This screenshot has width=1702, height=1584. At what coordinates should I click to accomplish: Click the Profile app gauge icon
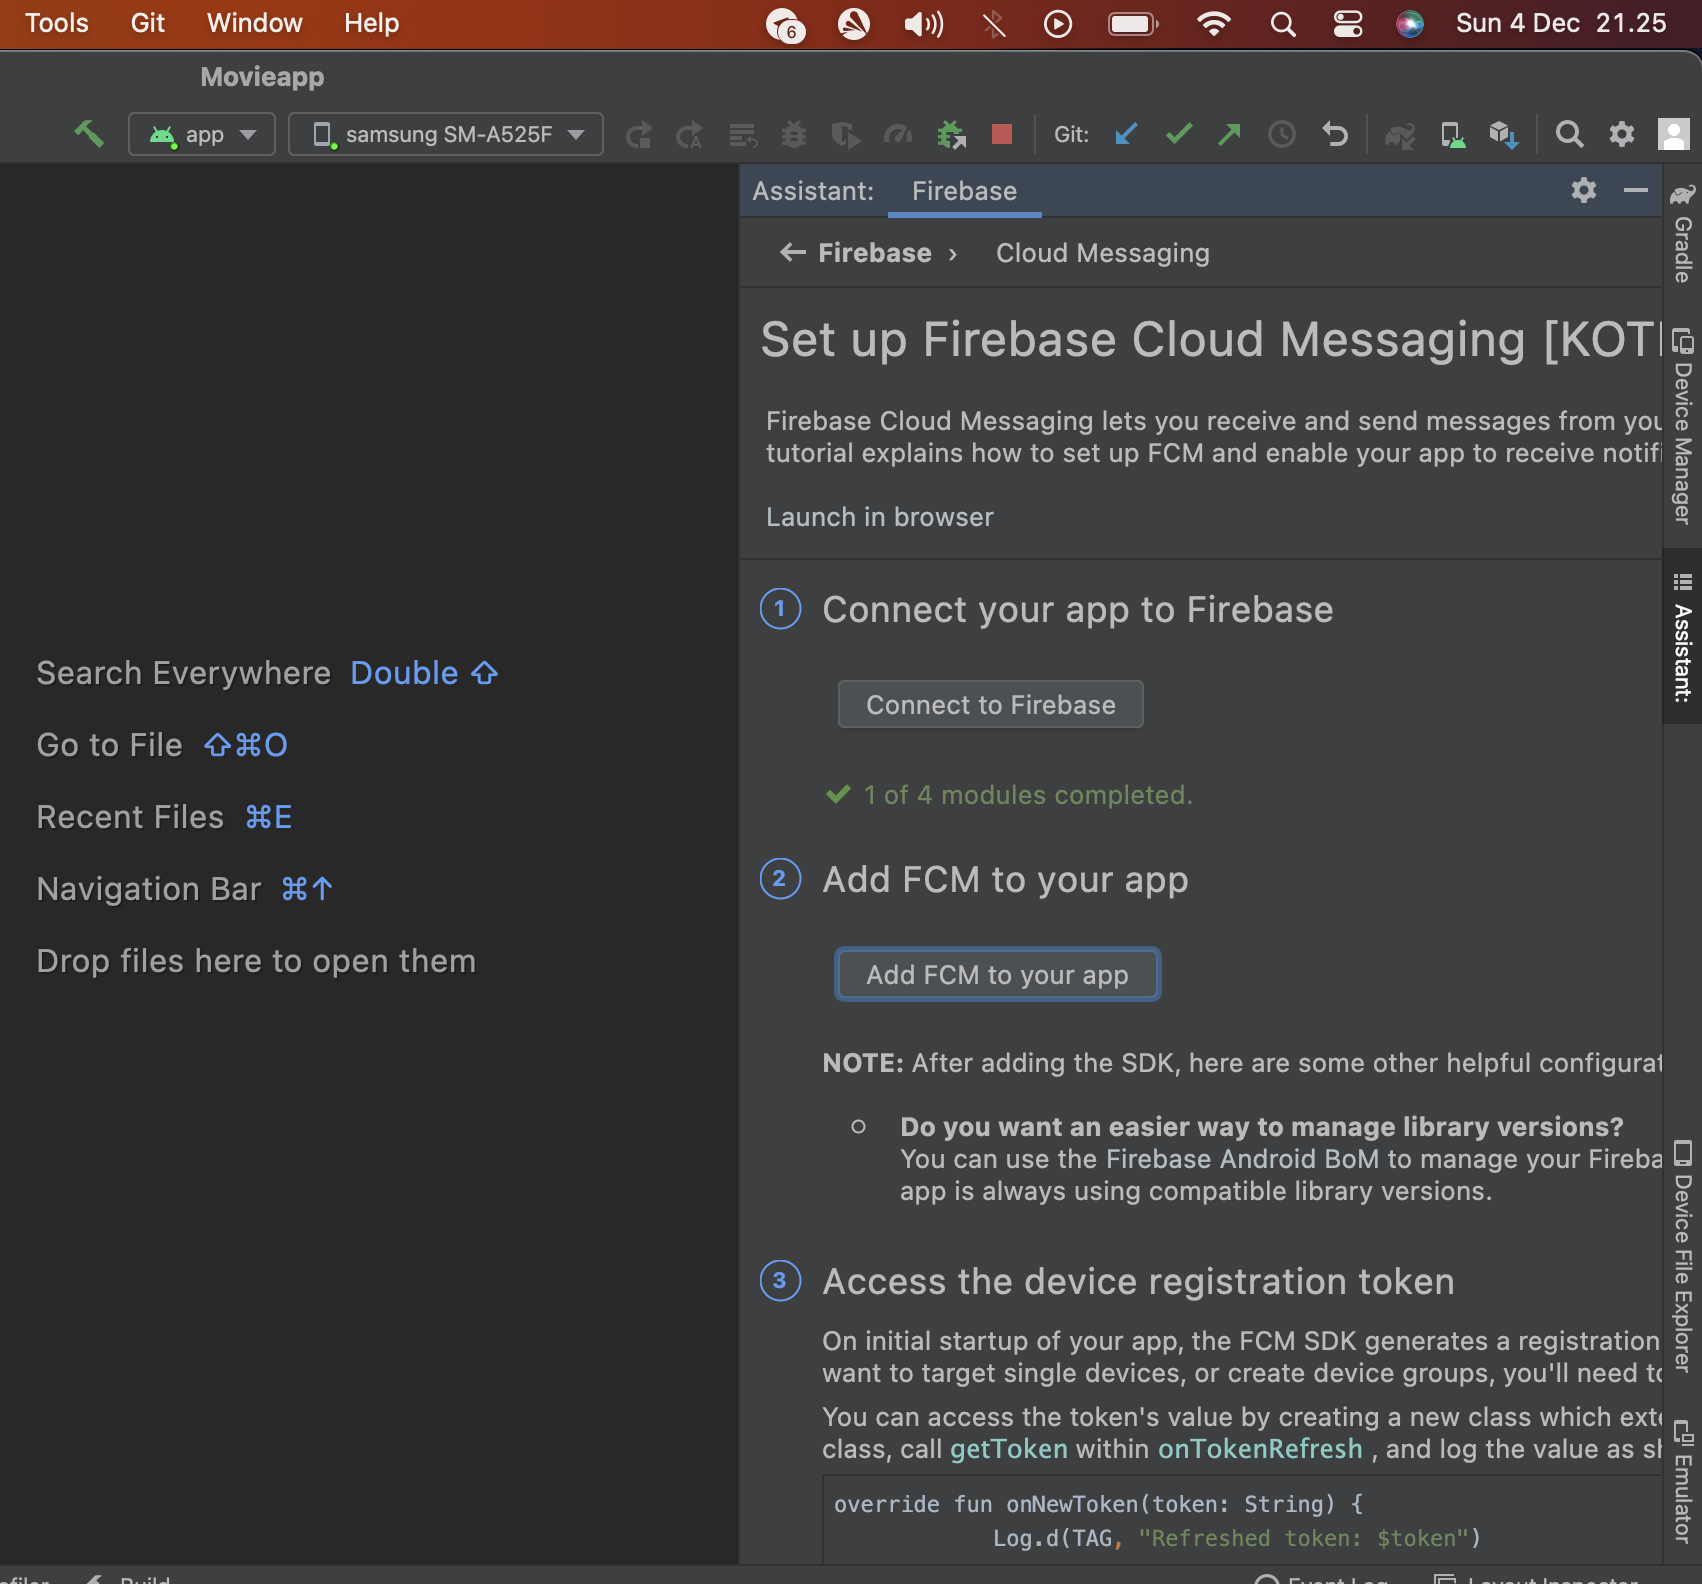(898, 135)
